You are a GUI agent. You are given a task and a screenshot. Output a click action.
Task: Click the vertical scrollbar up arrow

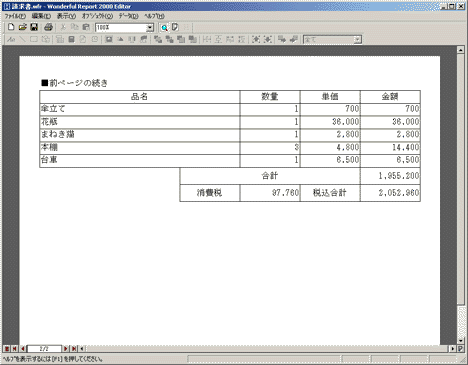(461, 50)
